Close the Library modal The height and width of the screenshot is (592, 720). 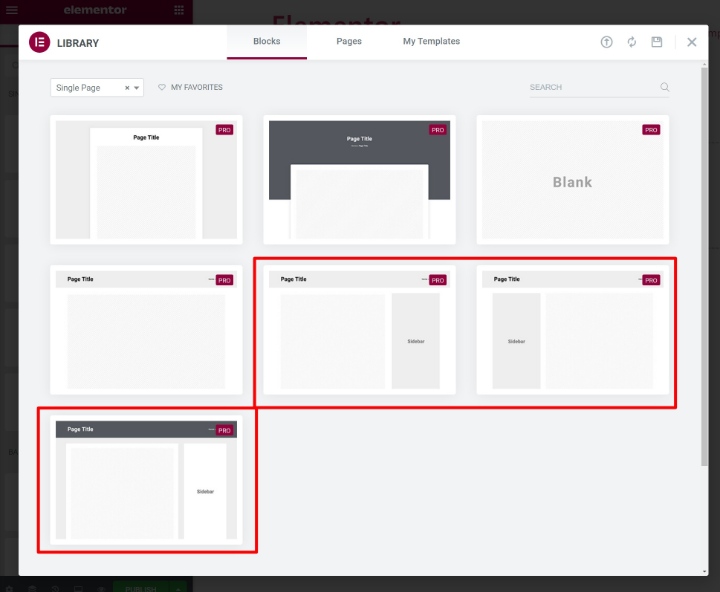[x=692, y=42]
